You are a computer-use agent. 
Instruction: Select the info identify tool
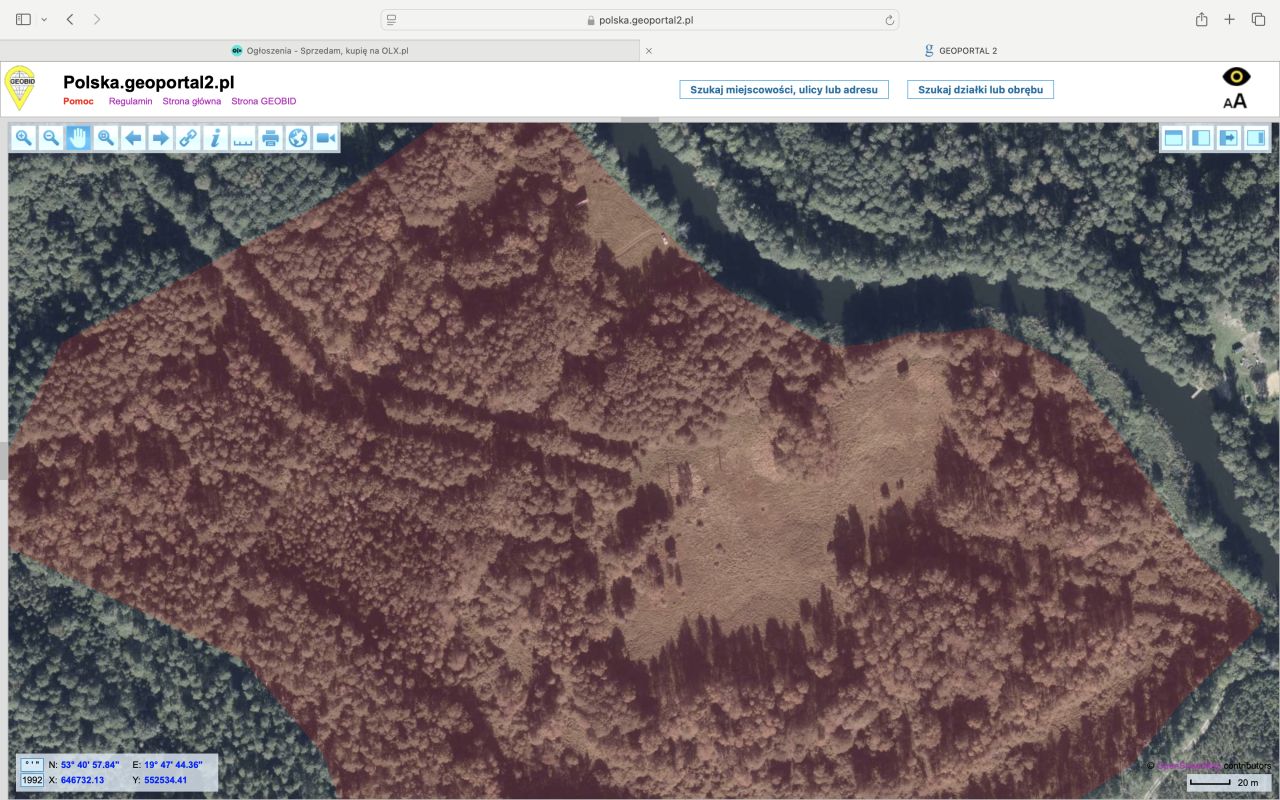(x=215, y=139)
